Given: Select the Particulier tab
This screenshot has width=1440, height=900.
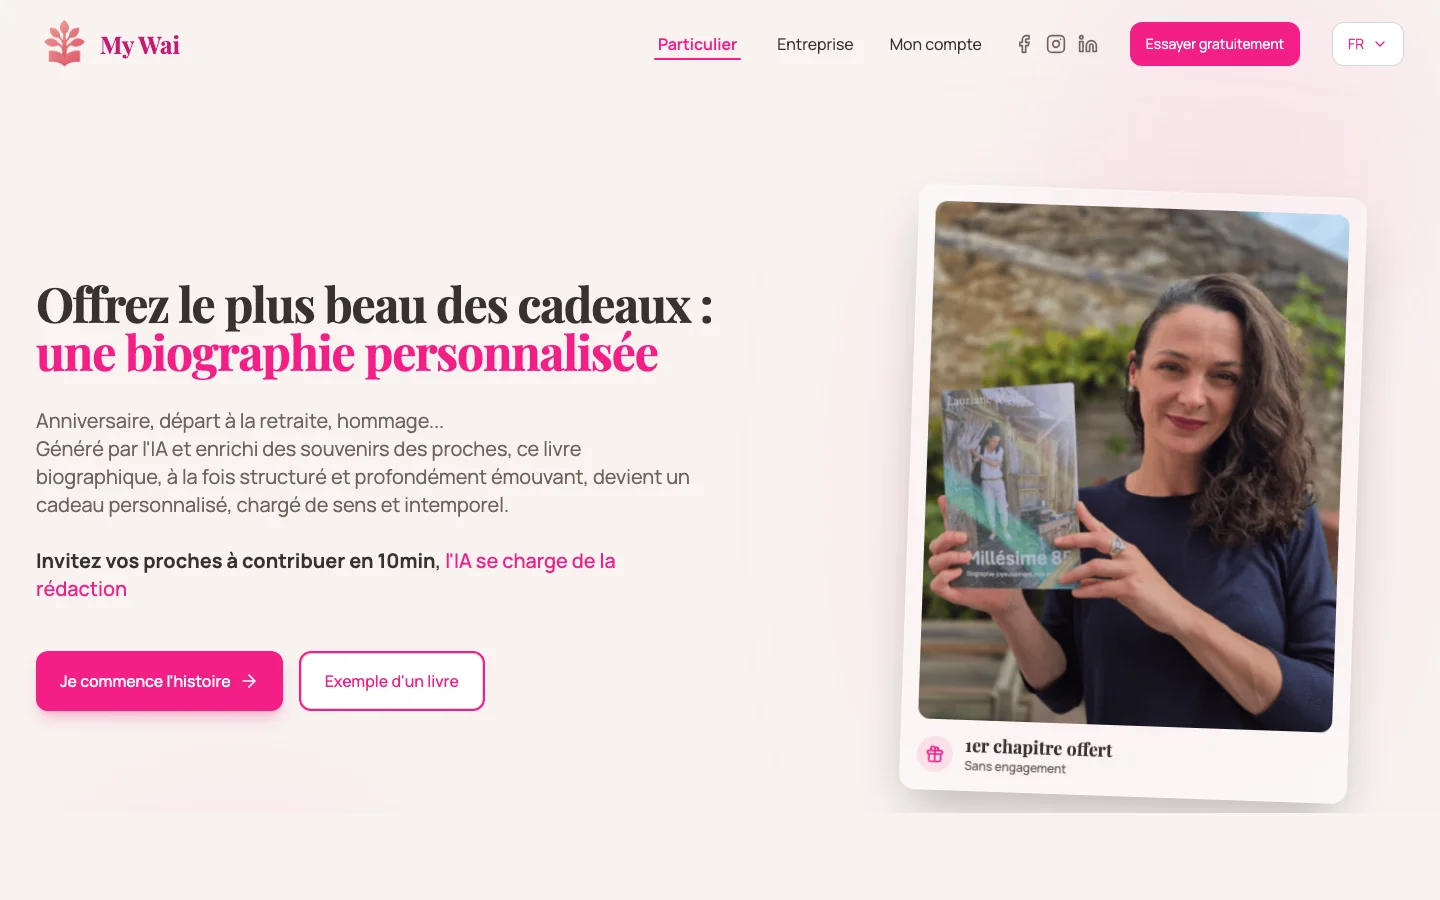Looking at the screenshot, I should pyautogui.click(x=697, y=44).
